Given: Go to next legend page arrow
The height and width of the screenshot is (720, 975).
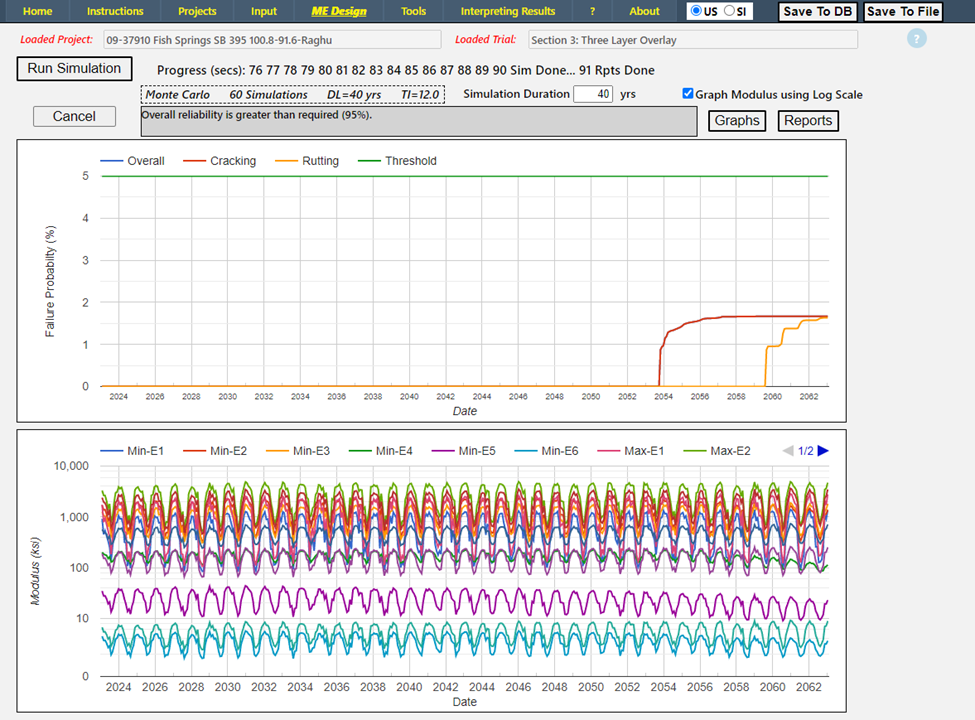Looking at the screenshot, I should (823, 451).
